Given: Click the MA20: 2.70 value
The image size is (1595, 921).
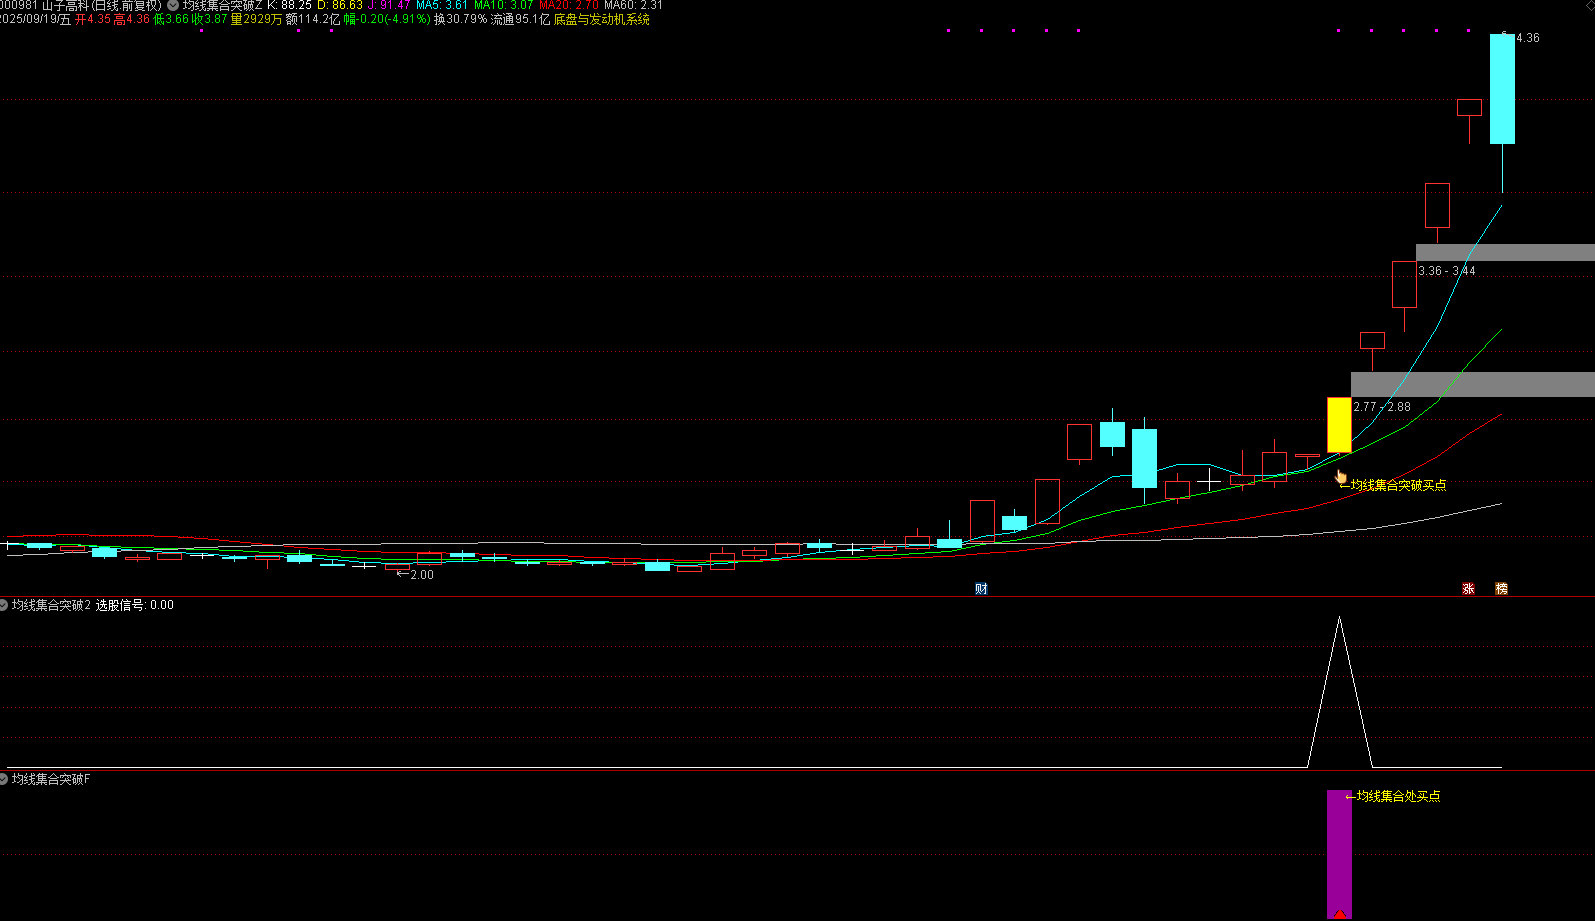Looking at the screenshot, I should tap(569, 6).
